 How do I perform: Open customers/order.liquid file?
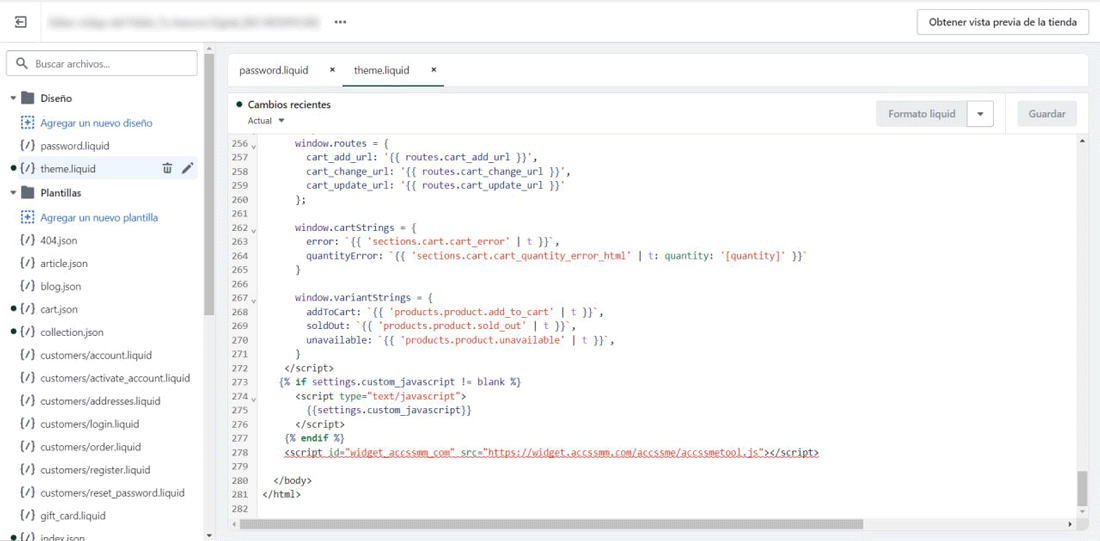[90, 447]
